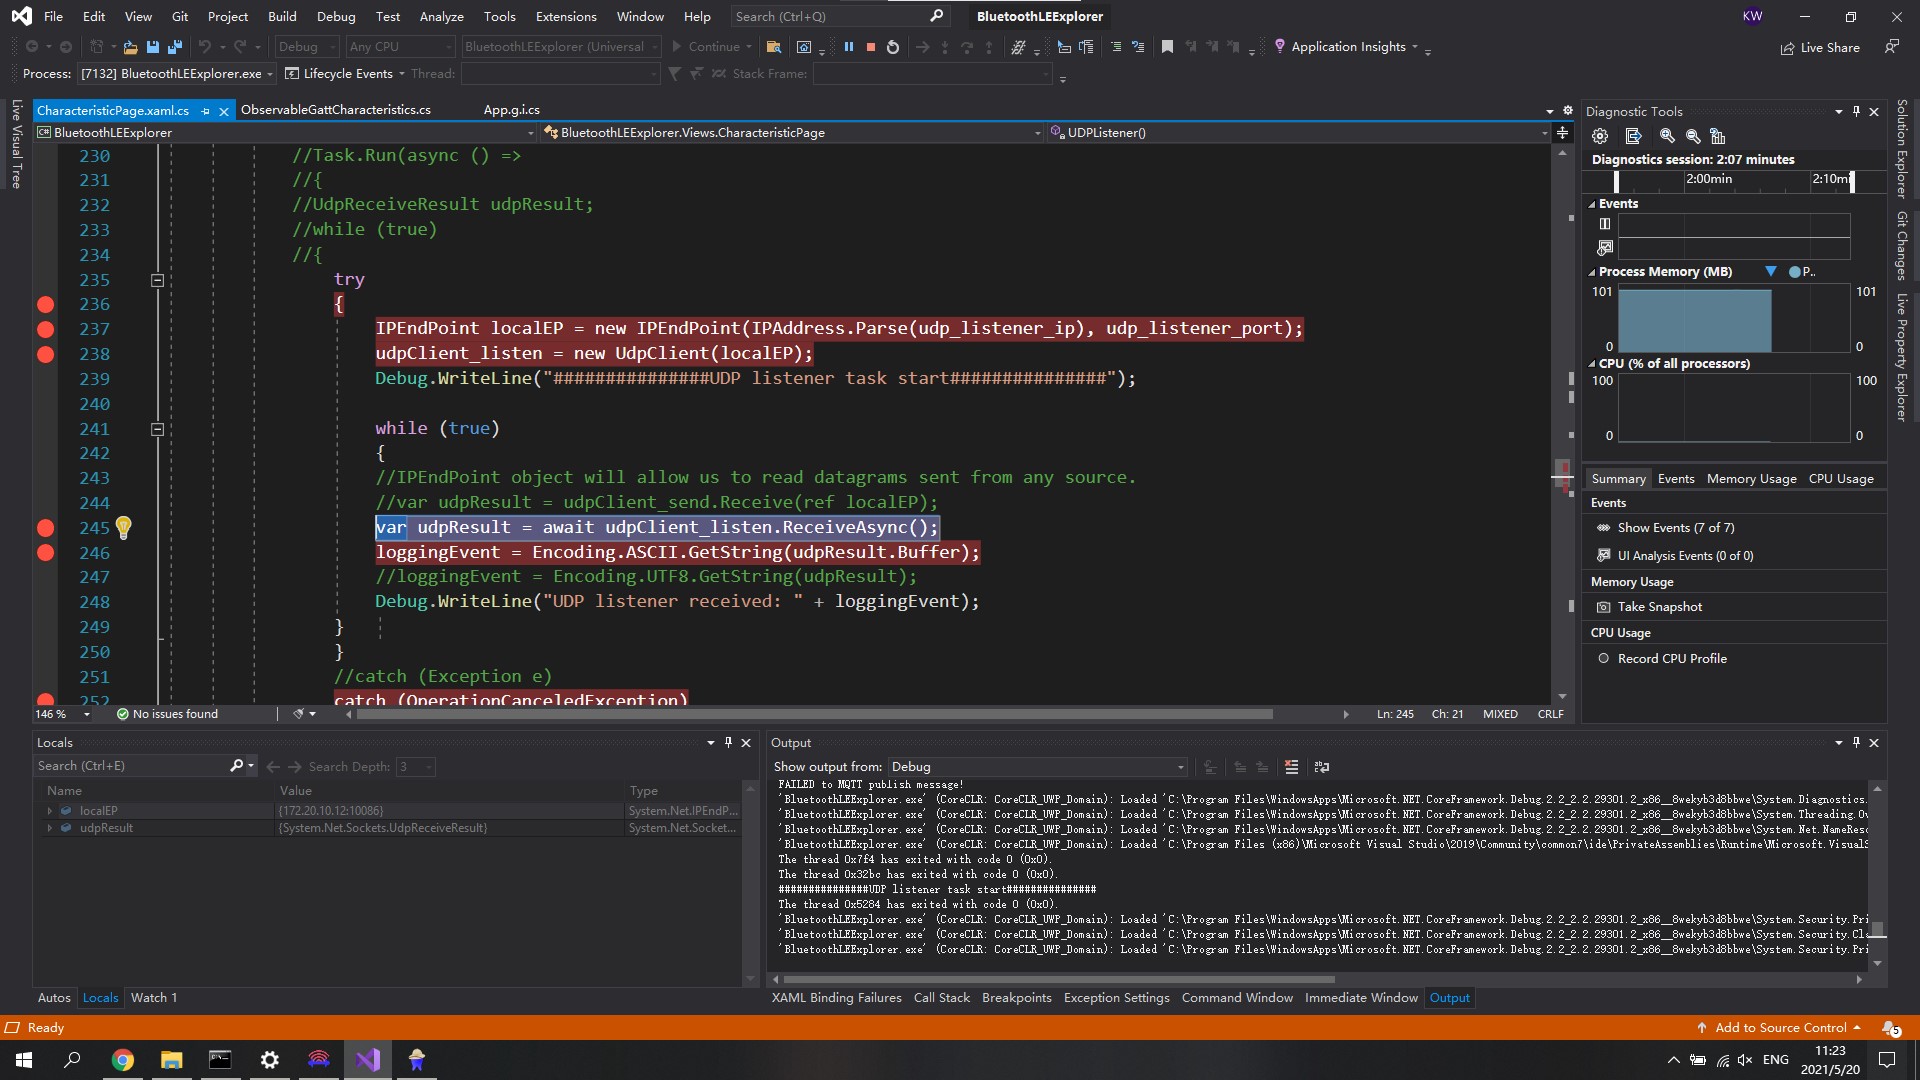Remove breakpoint on line 236
The width and height of the screenshot is (1920, 1080).
45,304
